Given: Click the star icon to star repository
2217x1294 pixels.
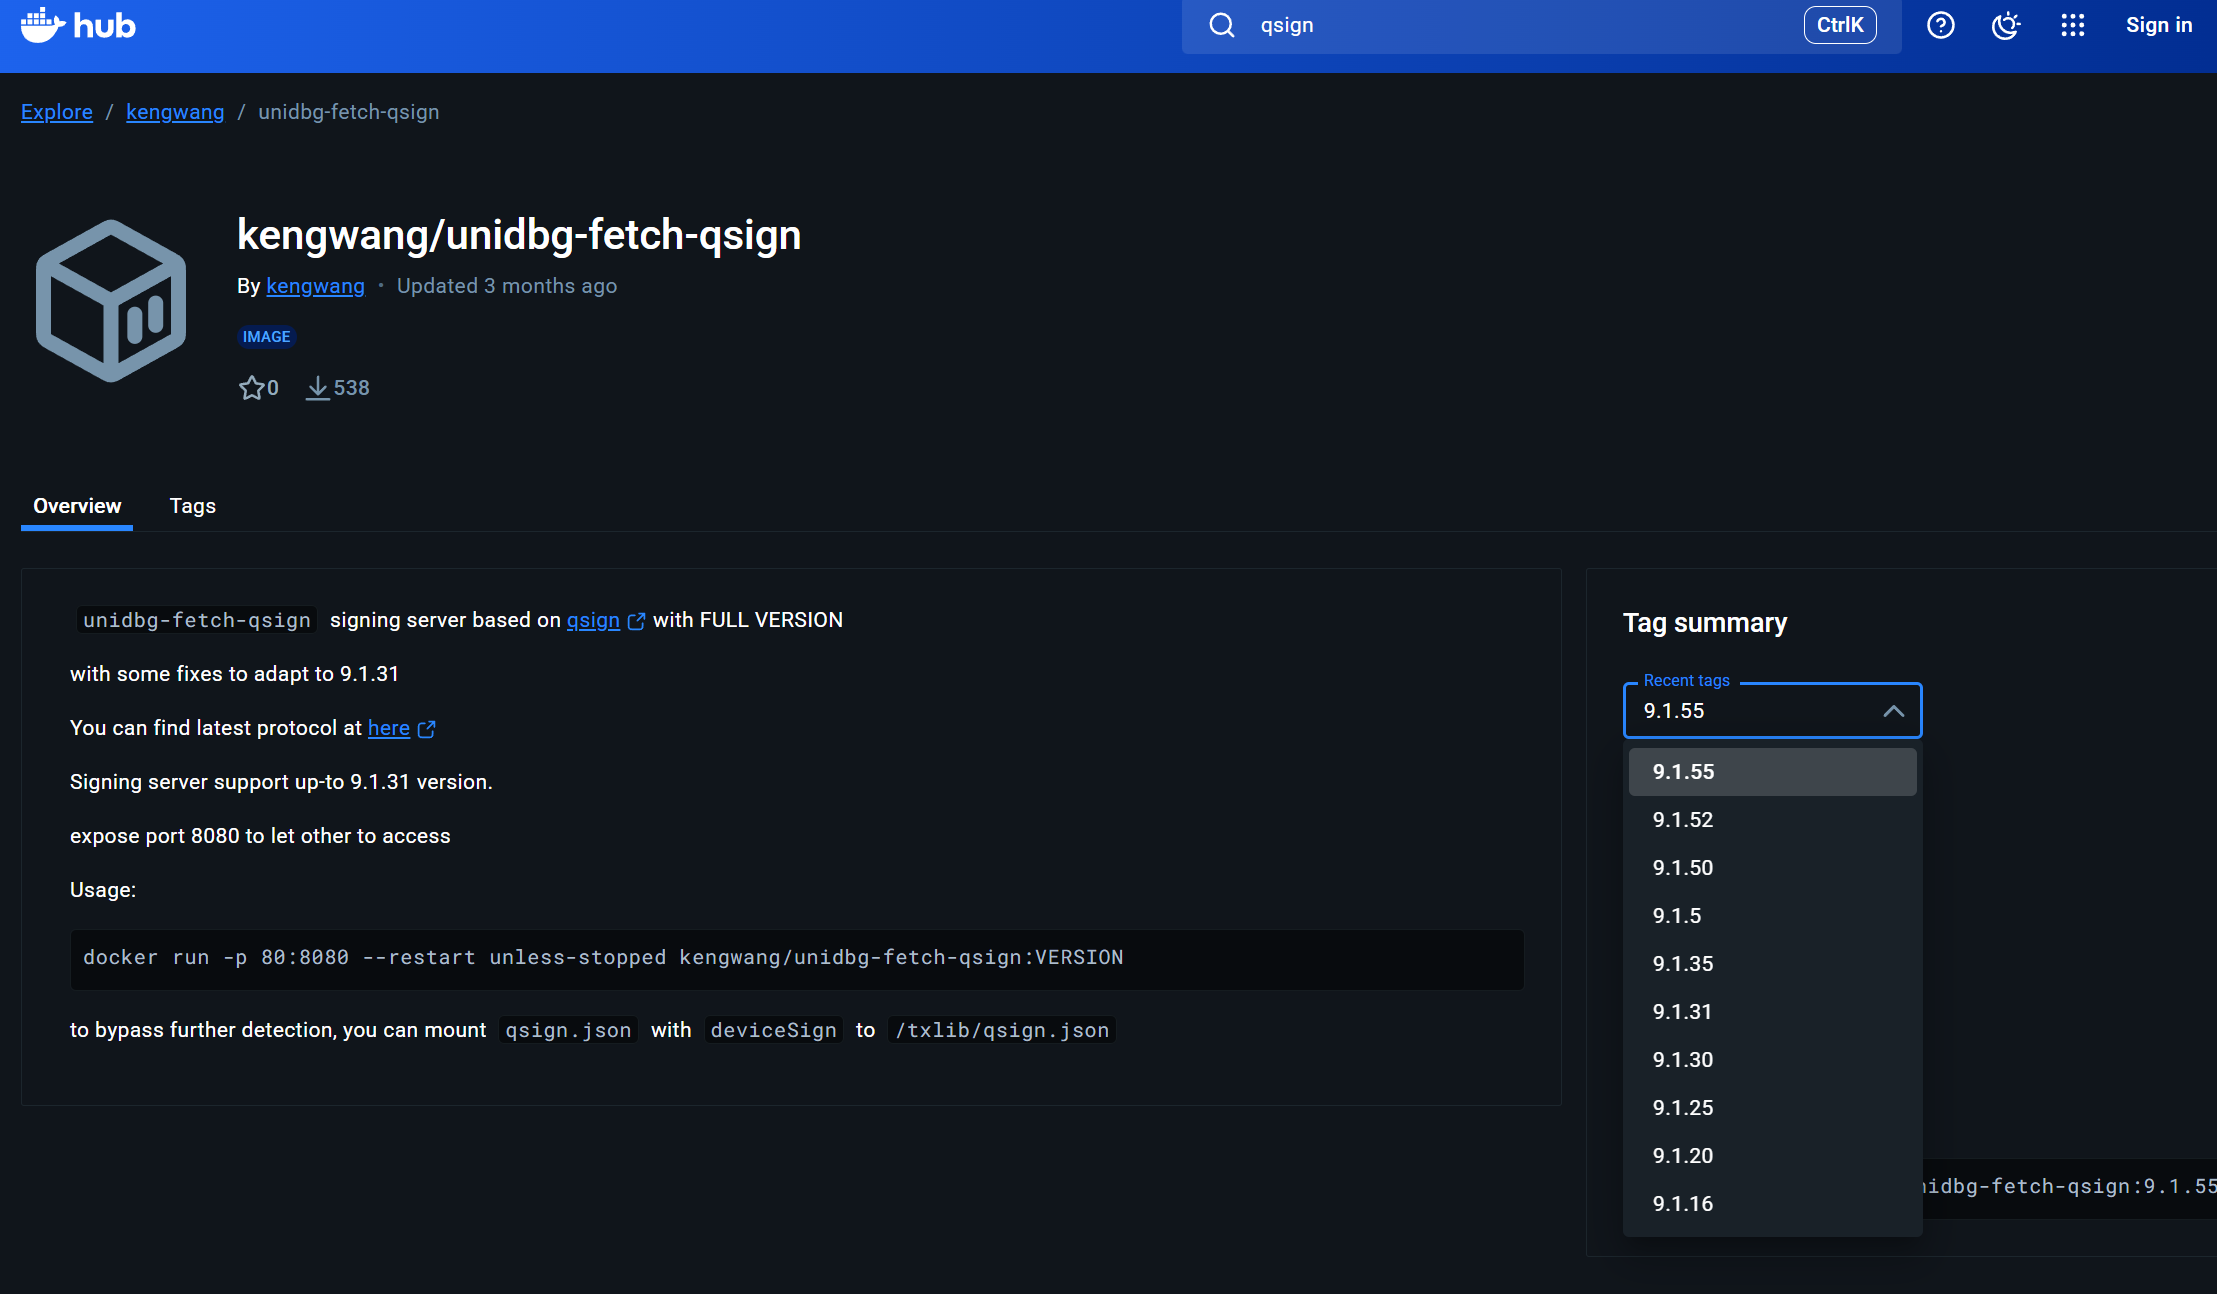Looking at the screenshot, I should coord(251,388).
